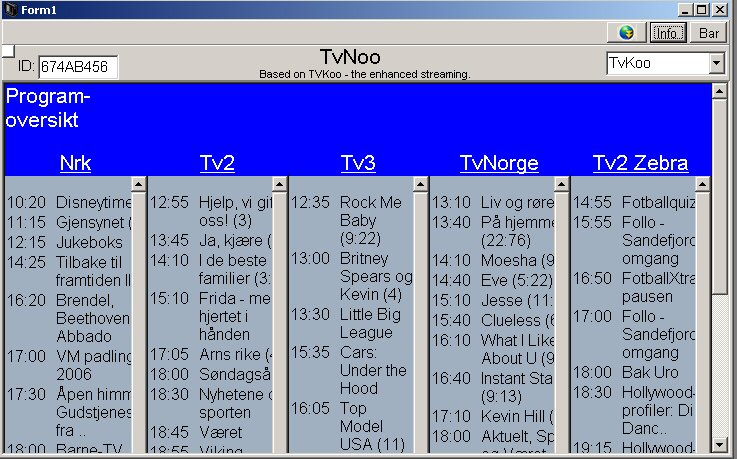Image resolution: width=737 pixels, height=459 pixels.
Task: Select the 16:50 FotballXtra pausen entry
Action: (x=634, y=288)
